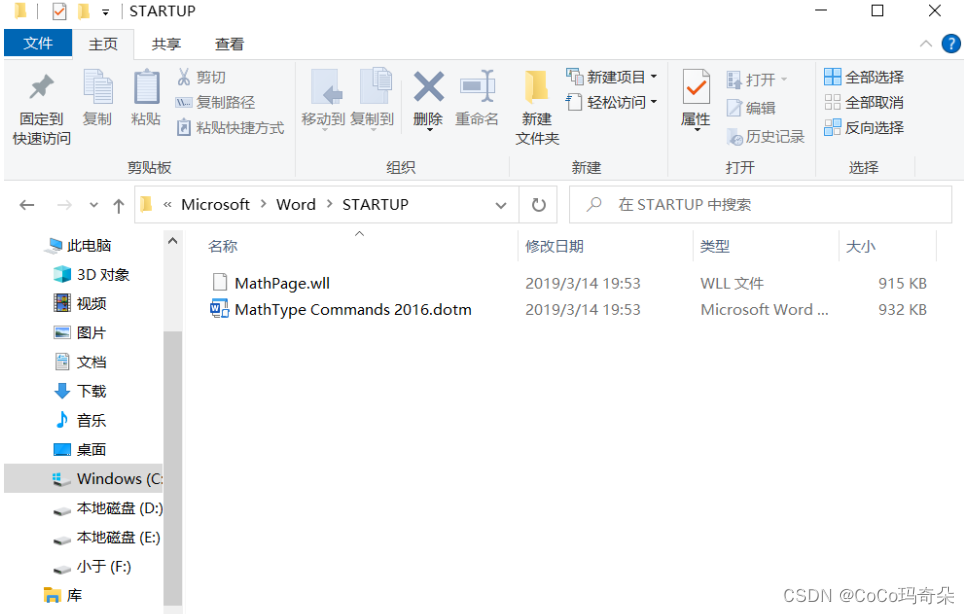The width and height of the screenshot is (970, 614).
Task: Go back with the left arrow
Action: point(27,205)
